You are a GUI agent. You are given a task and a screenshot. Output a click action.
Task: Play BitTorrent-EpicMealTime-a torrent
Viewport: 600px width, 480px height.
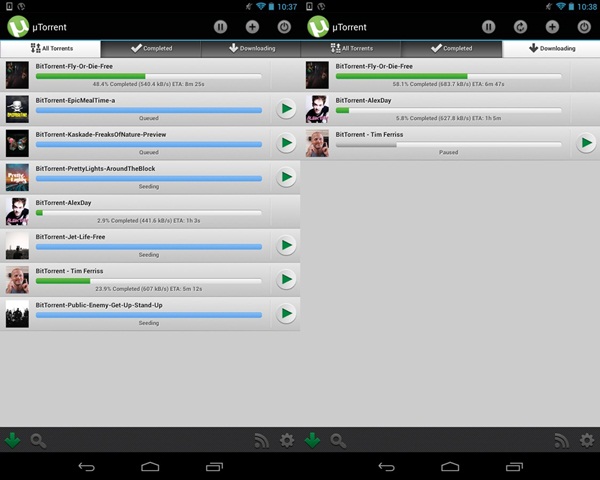click(286, 109)
